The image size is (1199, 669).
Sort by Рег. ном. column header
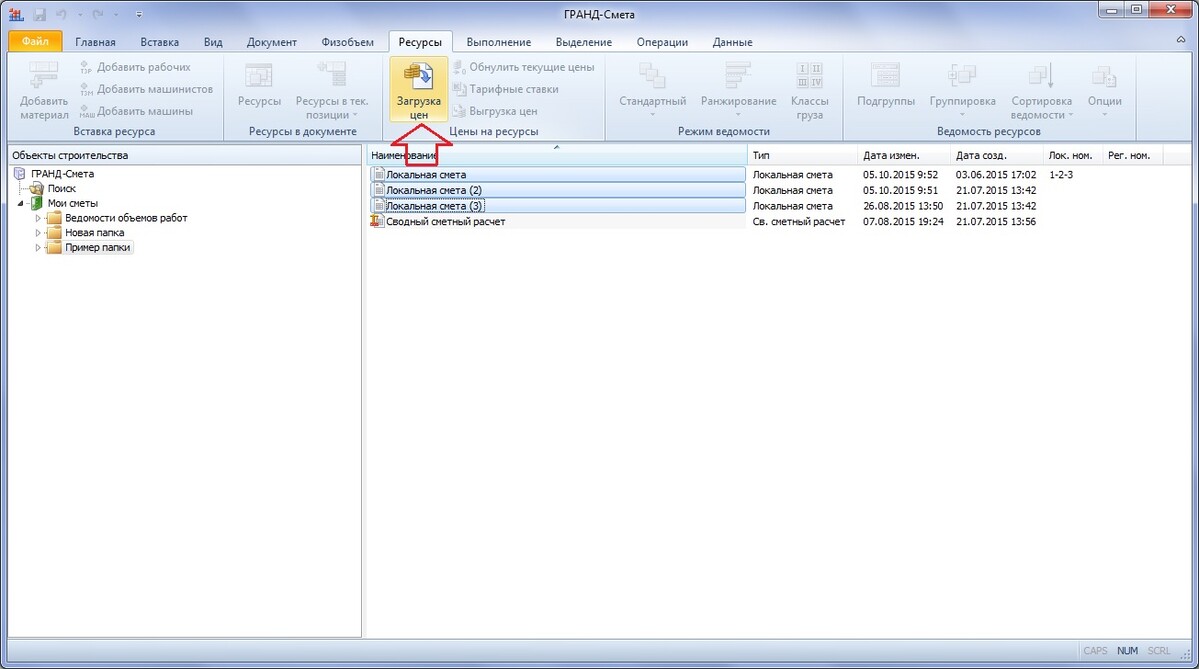coord(1132,155)
